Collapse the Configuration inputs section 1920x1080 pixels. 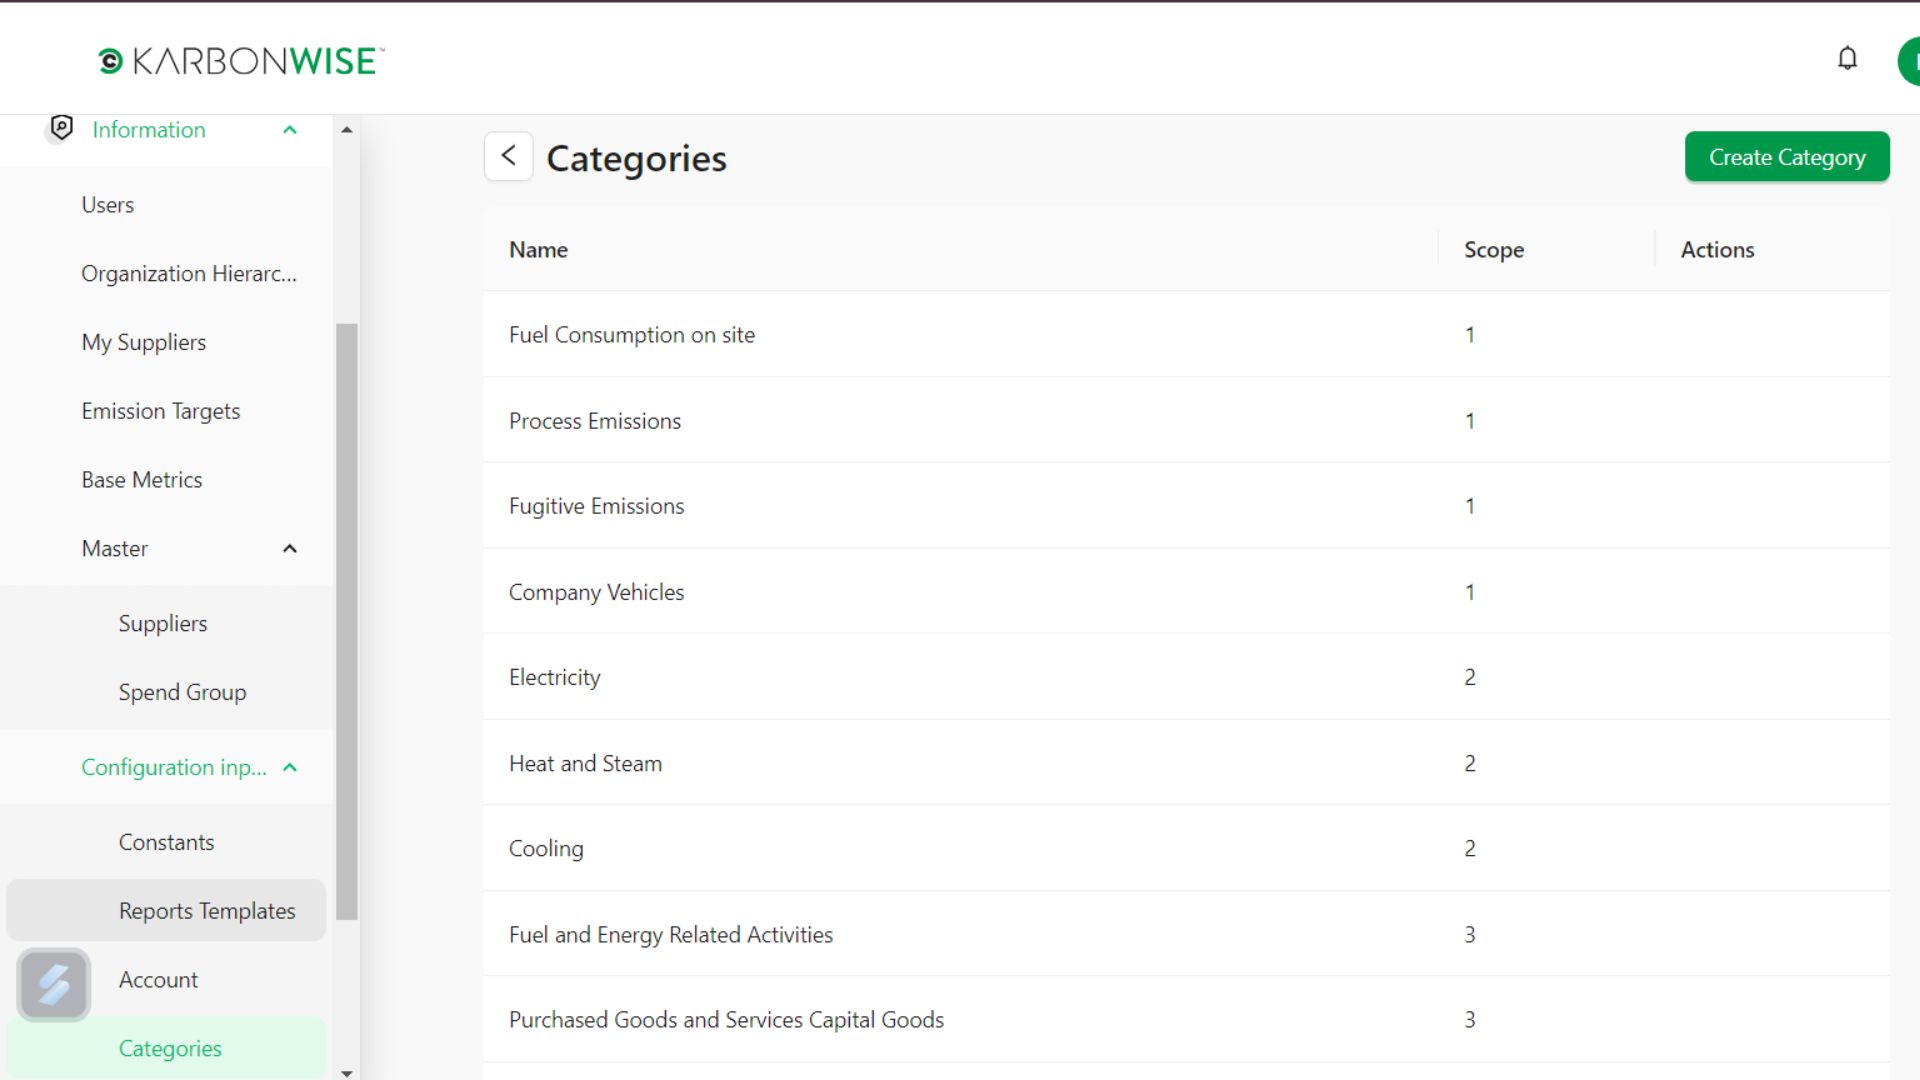(290, 767)
